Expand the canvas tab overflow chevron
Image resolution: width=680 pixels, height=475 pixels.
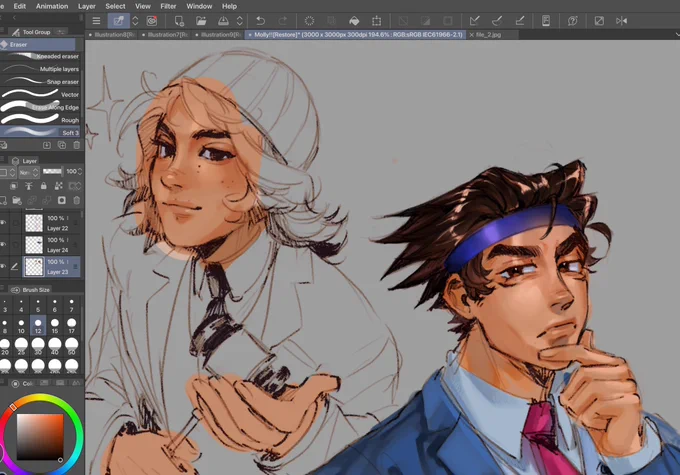click(x=677, y=34)
